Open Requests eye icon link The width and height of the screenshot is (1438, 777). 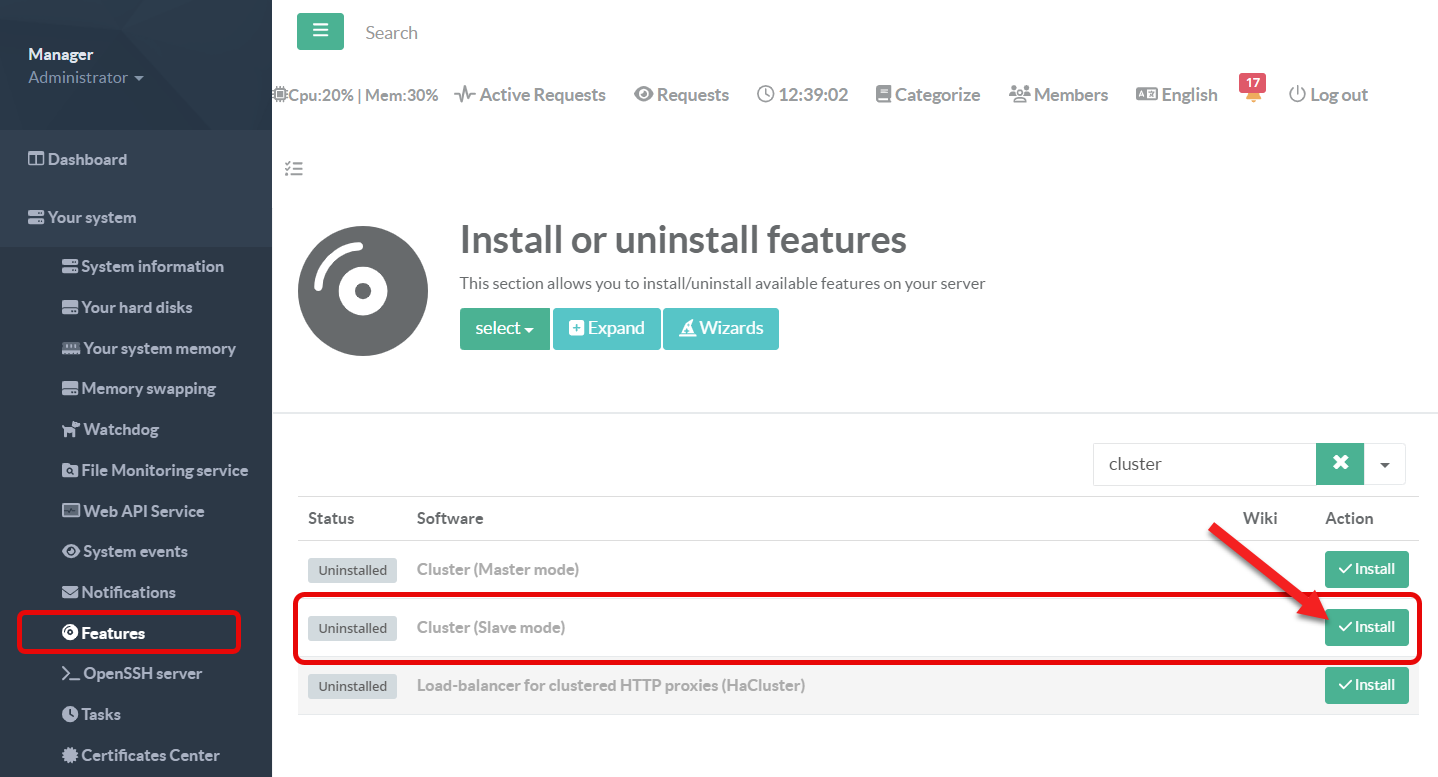click(681, 95)
